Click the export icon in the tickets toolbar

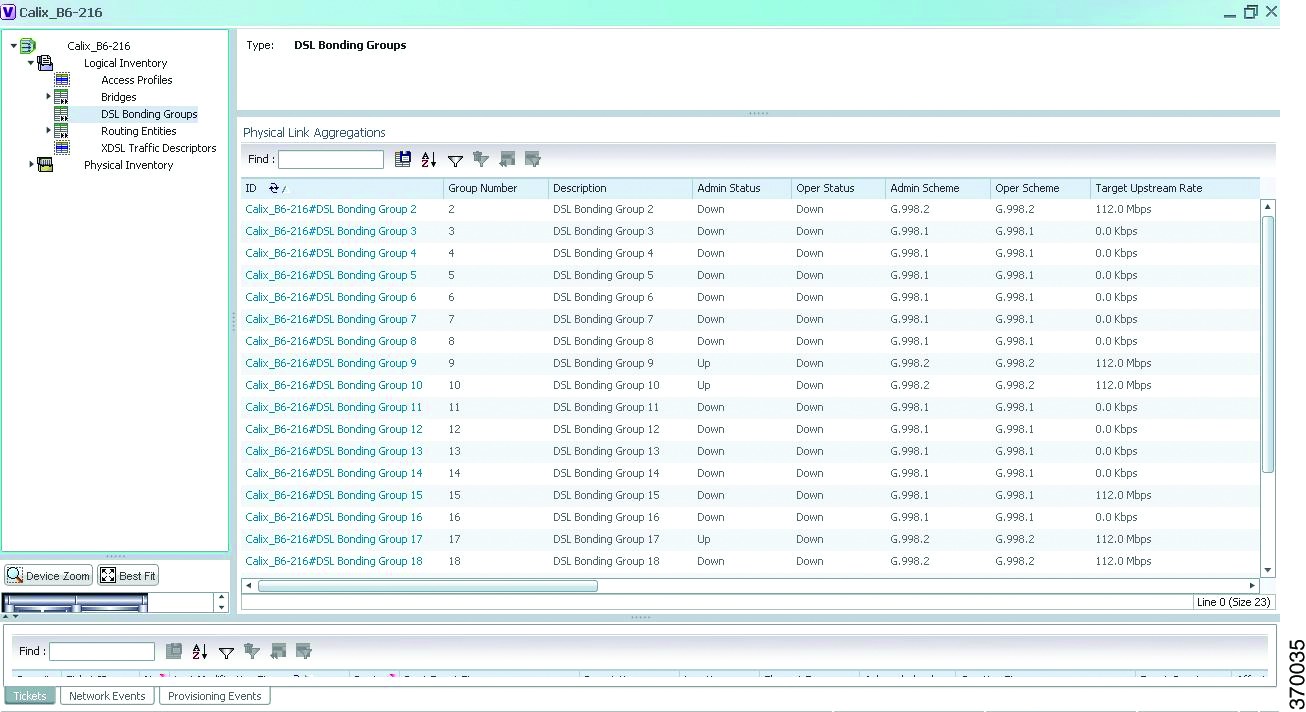click(x=174, y=651)
